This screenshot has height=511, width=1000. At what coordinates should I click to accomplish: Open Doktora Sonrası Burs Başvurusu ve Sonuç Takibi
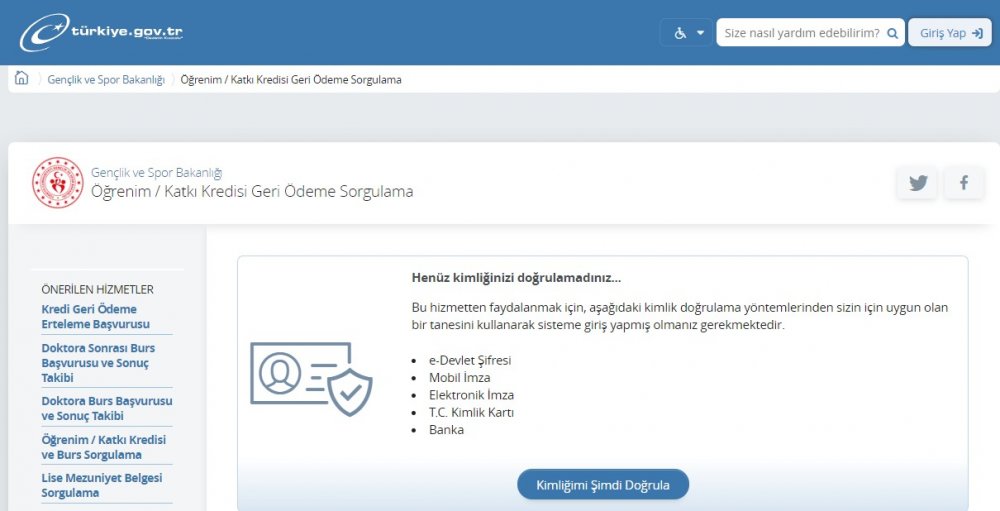click(98, 362)
